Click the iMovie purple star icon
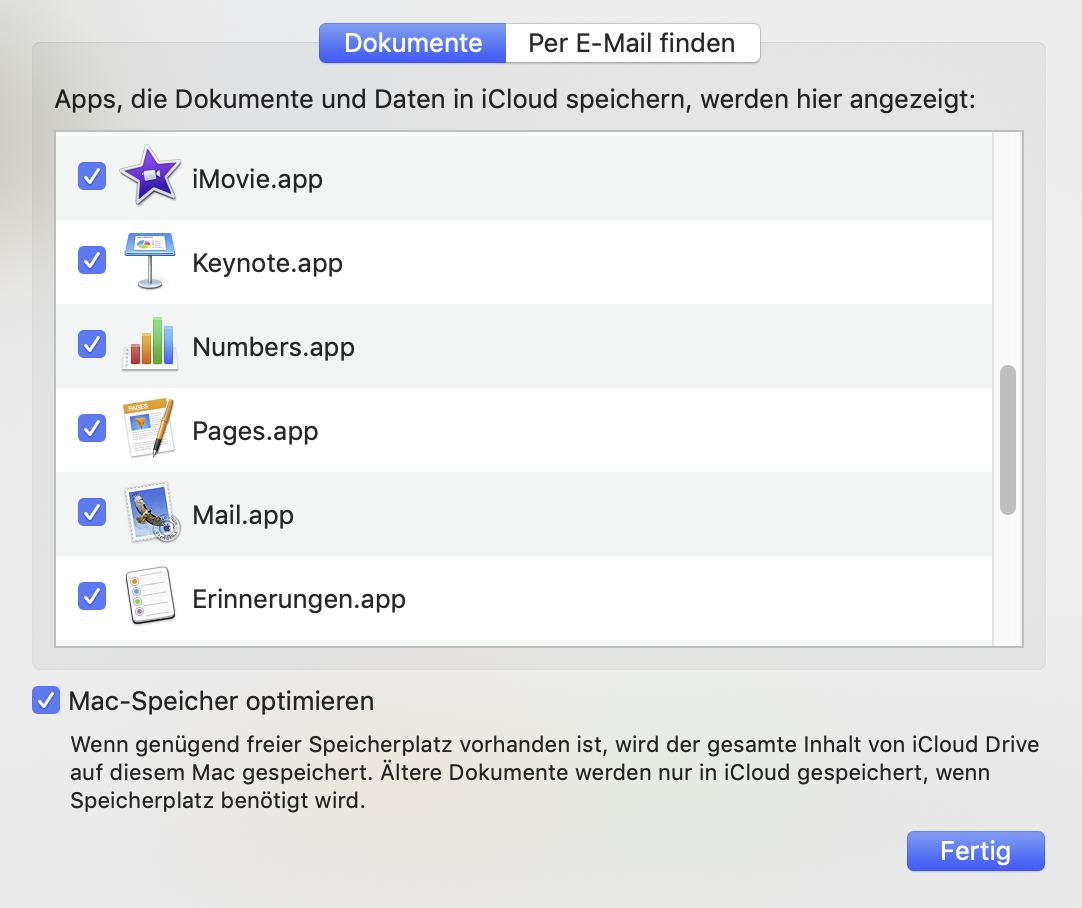The image size is (1082, 908). 150,177
